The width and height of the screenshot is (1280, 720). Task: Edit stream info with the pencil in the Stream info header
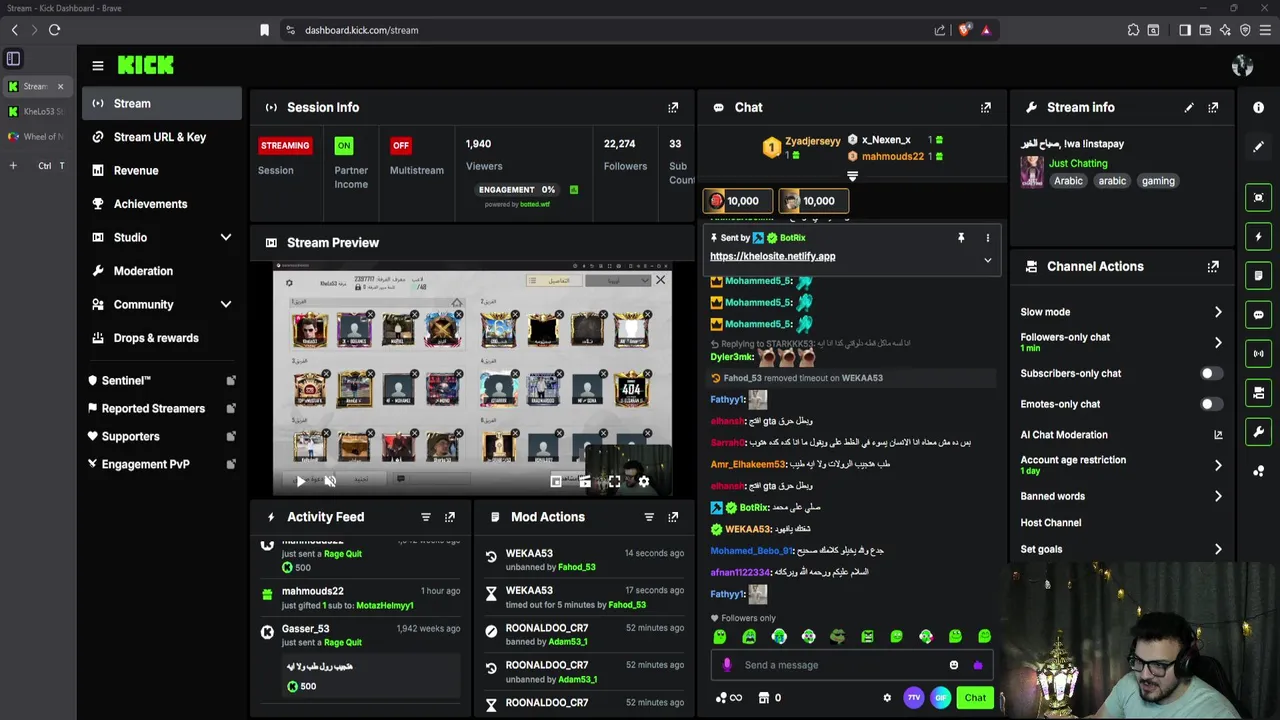pyautogui.click(x=1189, y=107)
